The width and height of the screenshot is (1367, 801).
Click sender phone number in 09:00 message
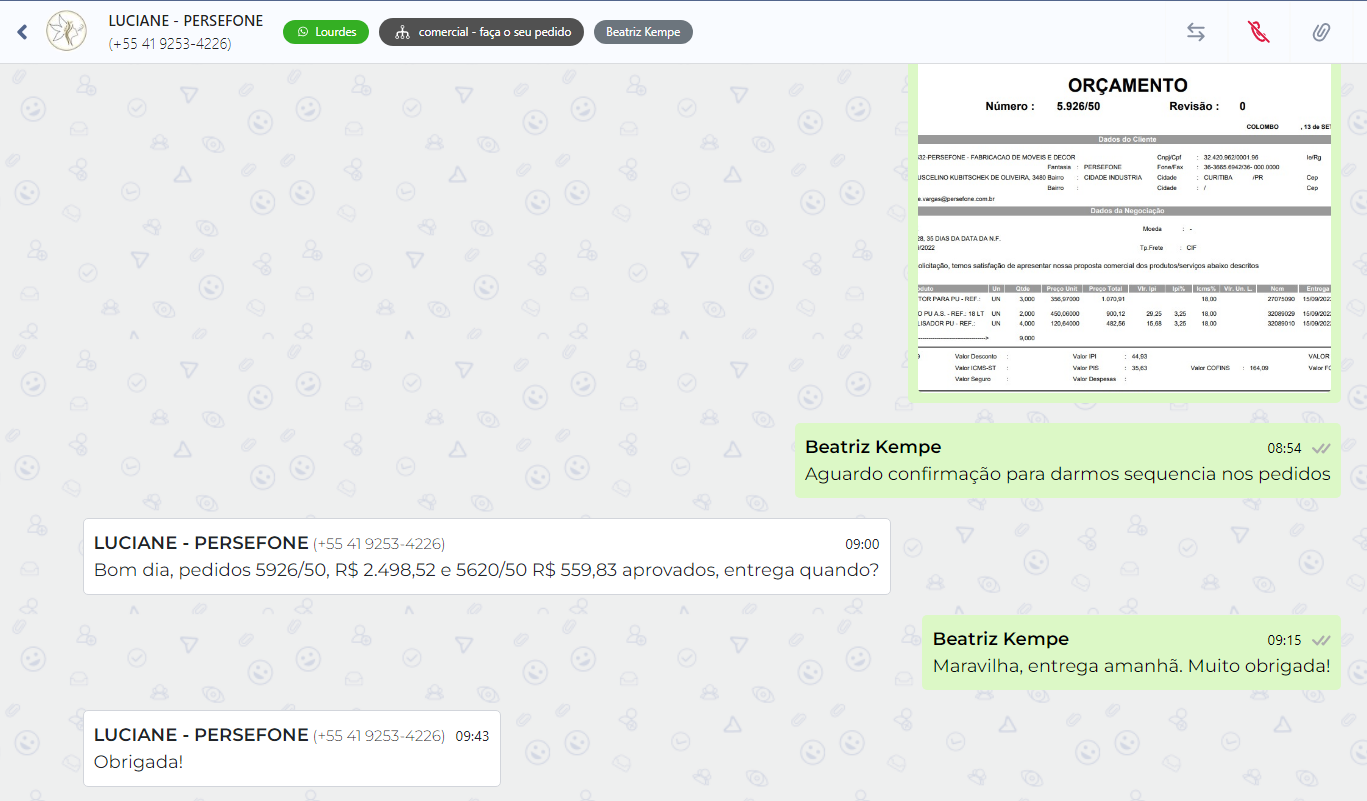coord(379,544)
